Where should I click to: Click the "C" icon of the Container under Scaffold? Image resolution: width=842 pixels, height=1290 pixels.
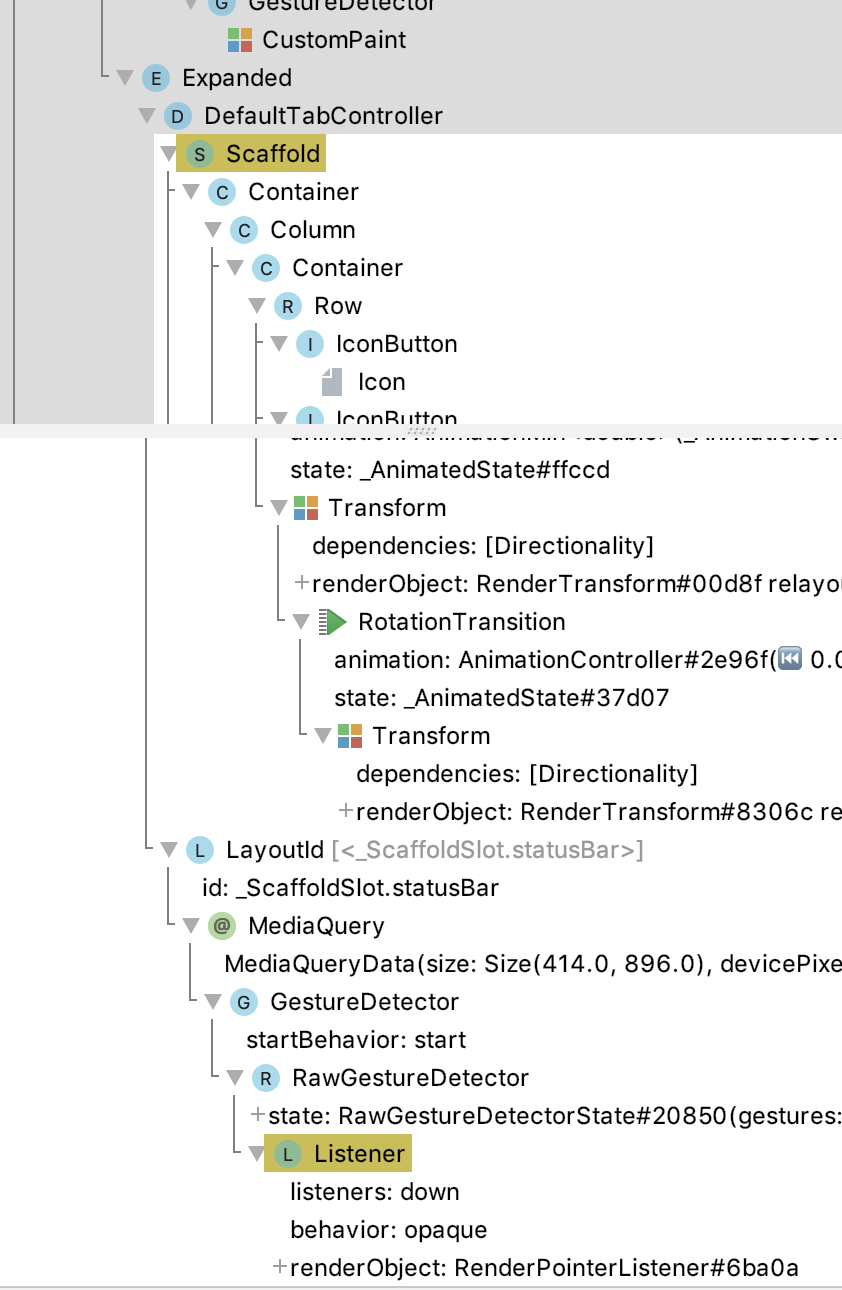click(222, 192)
